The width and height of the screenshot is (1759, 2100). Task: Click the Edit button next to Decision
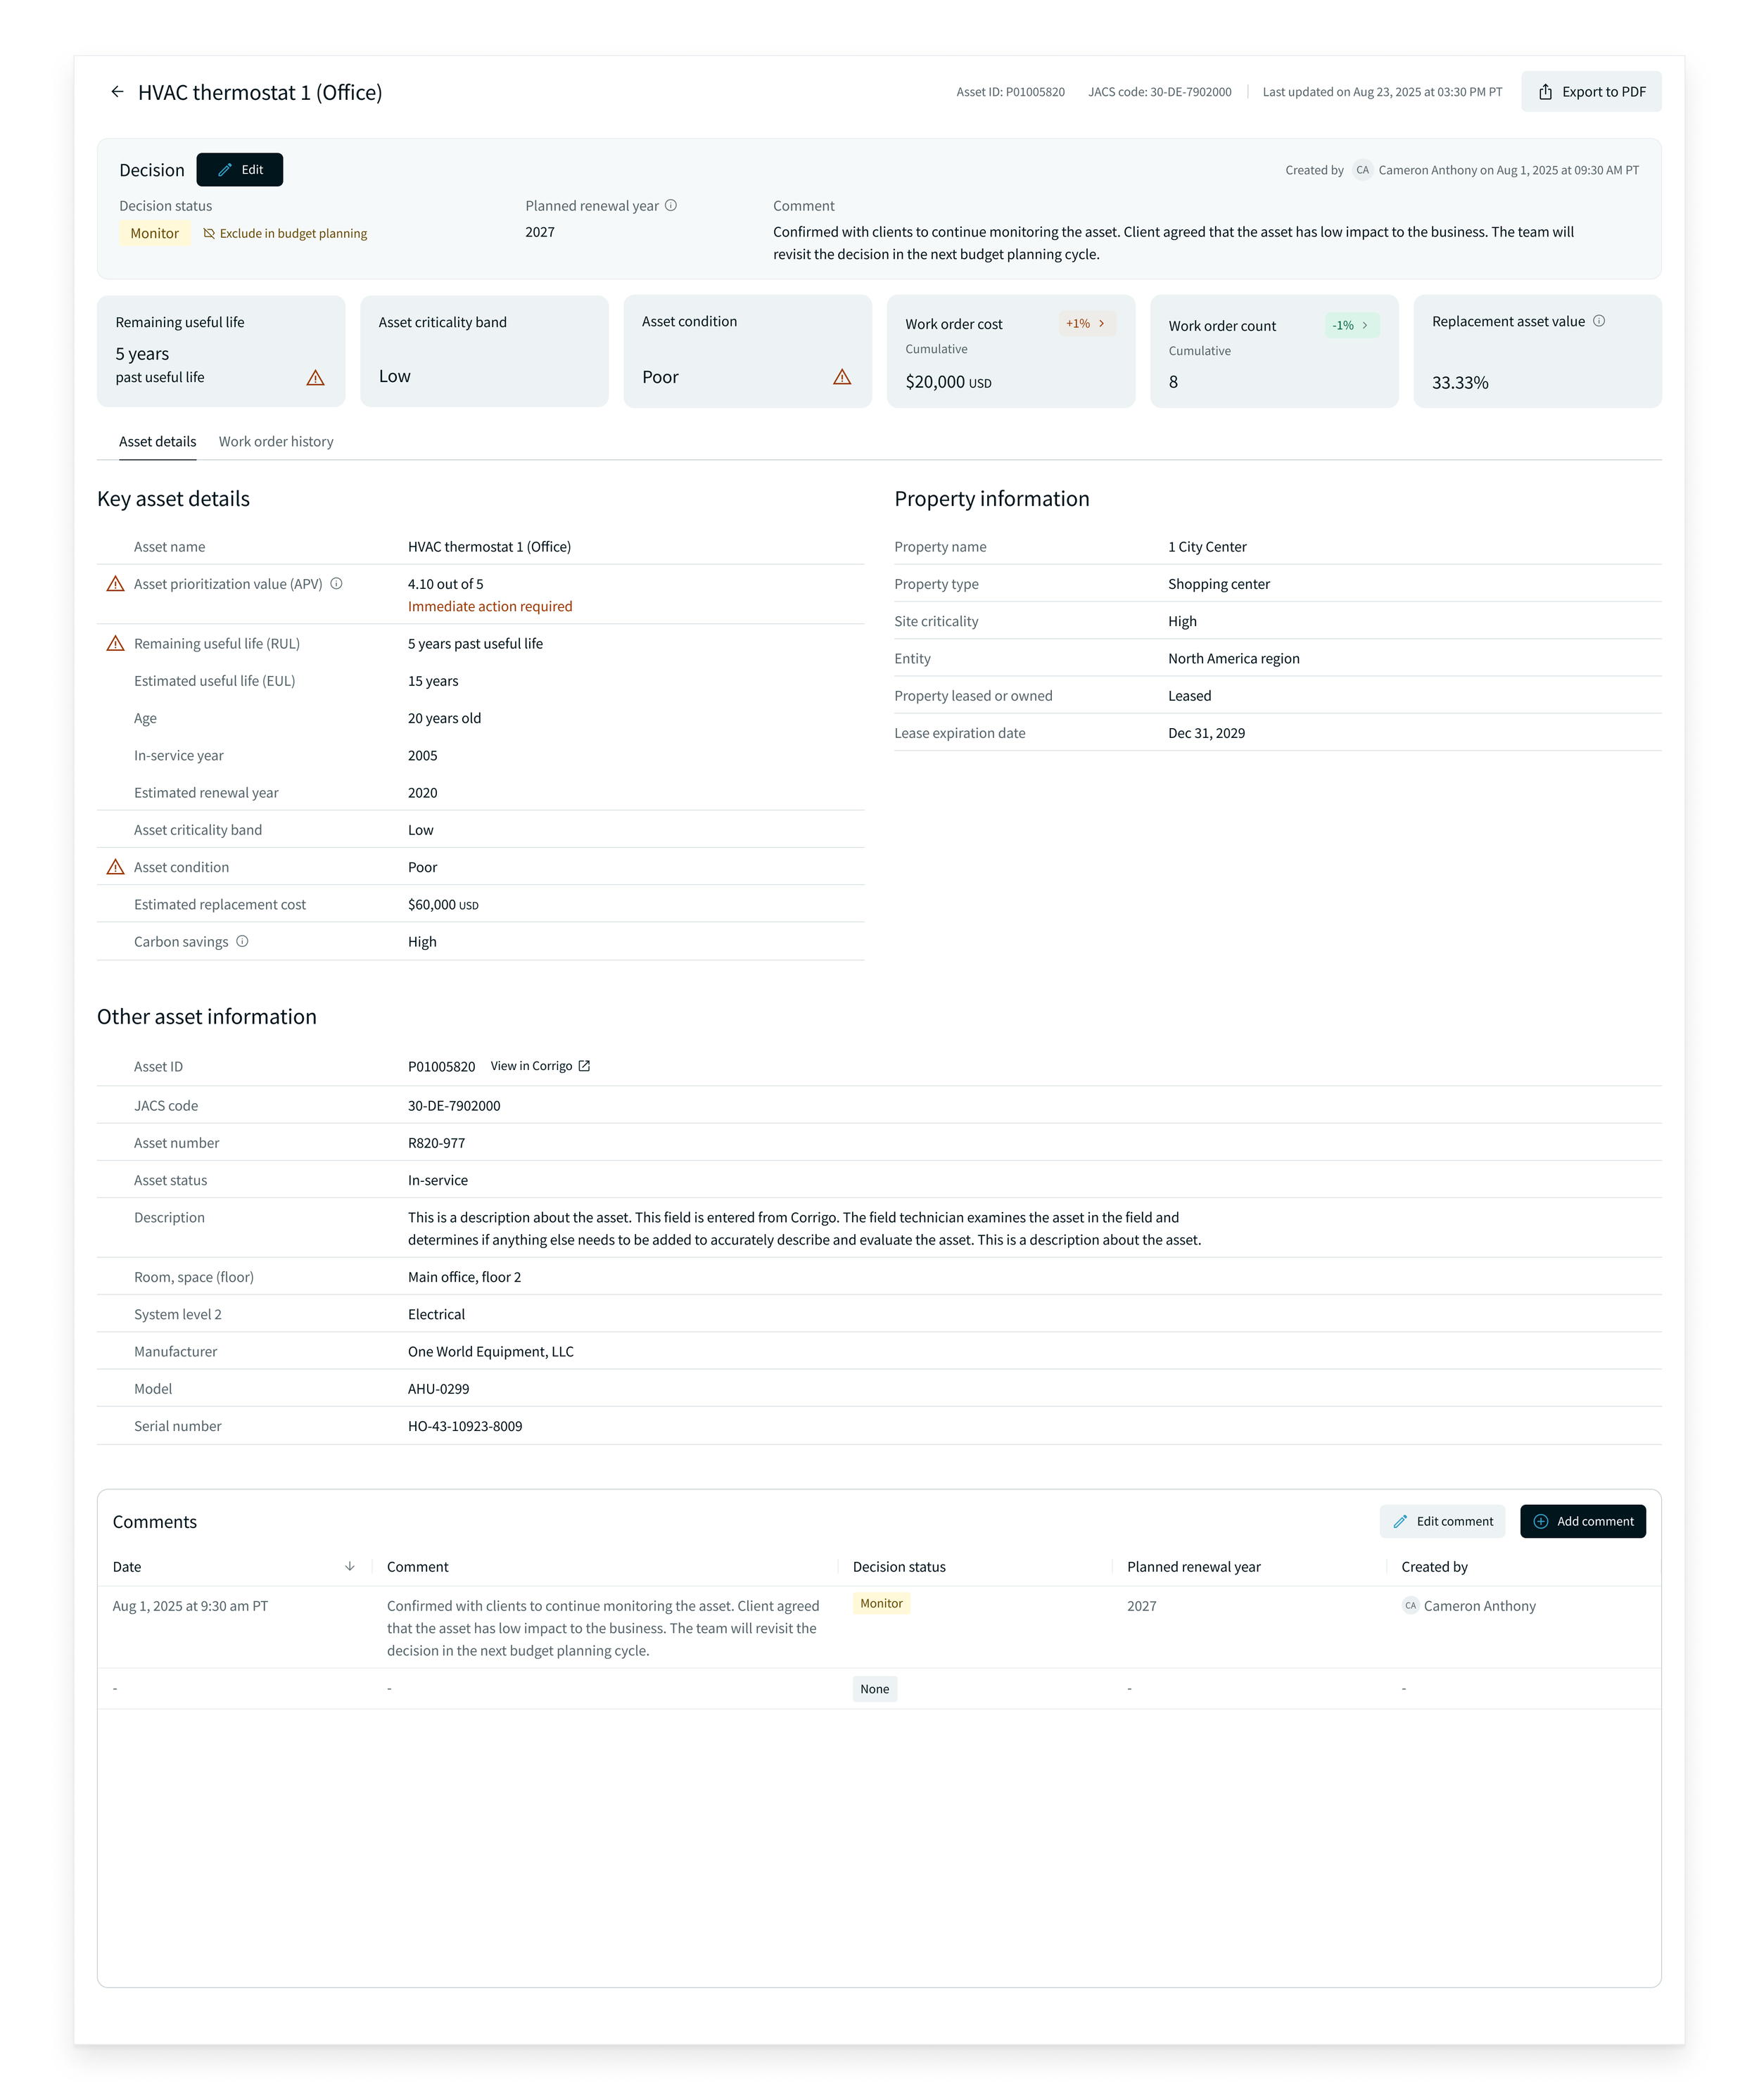pyautogui.click(x=239, y=170)
